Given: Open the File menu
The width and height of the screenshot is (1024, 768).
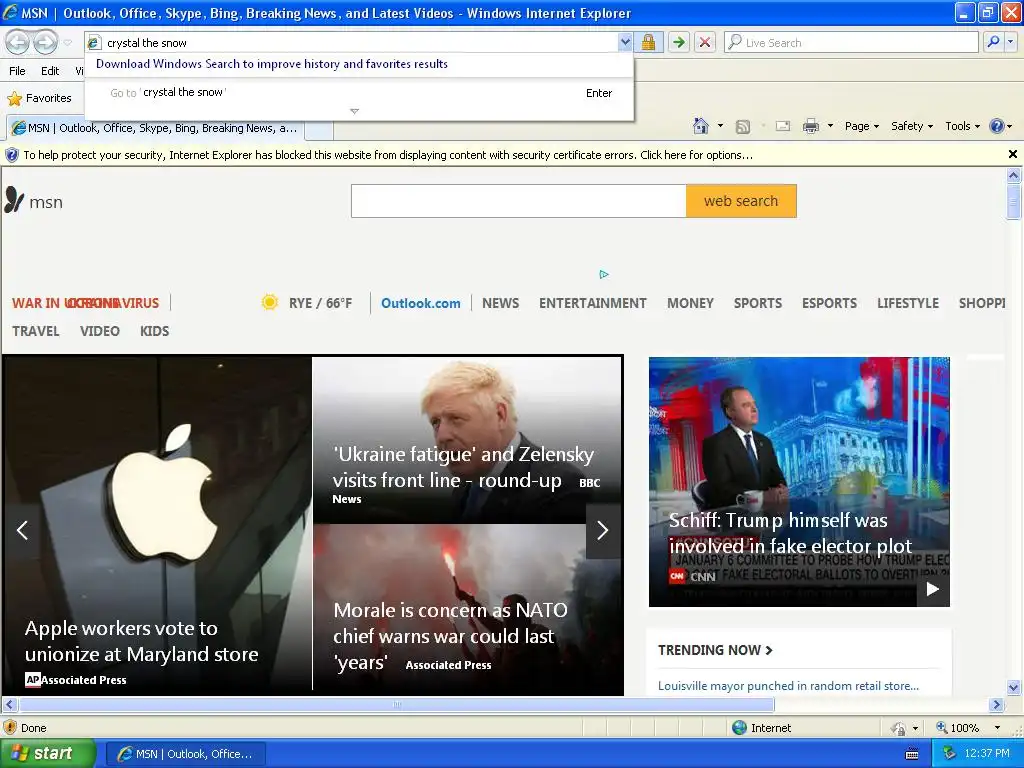Looking at the screenshot, I should (x=18, y=71).
